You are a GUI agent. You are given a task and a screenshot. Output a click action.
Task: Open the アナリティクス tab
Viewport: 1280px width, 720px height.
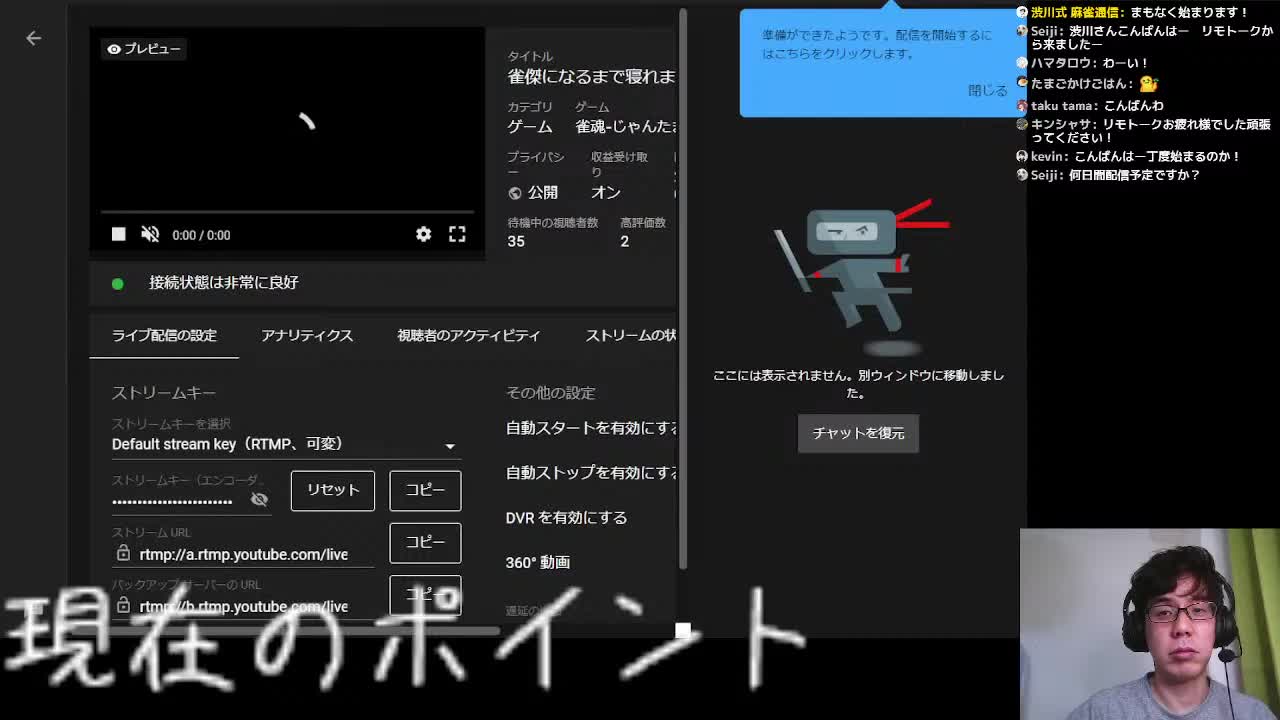click(307, 335)
